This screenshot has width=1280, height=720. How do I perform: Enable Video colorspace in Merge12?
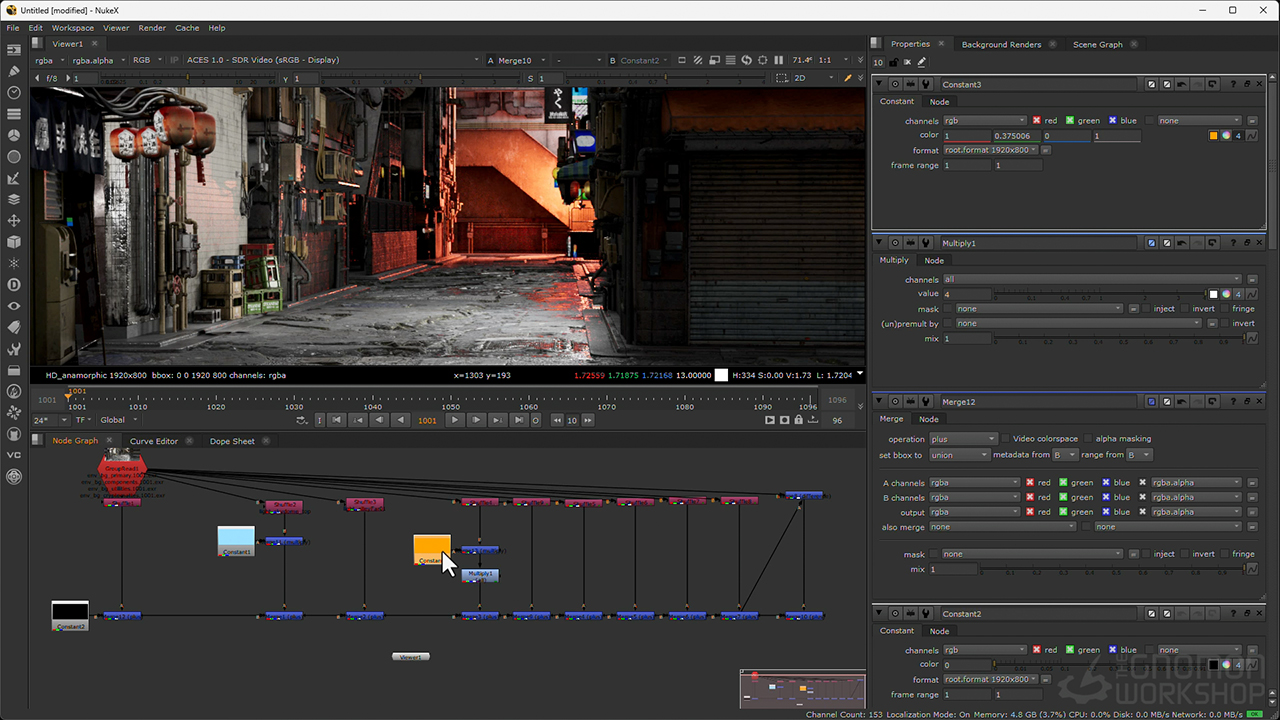click(x=1005, y=439)
